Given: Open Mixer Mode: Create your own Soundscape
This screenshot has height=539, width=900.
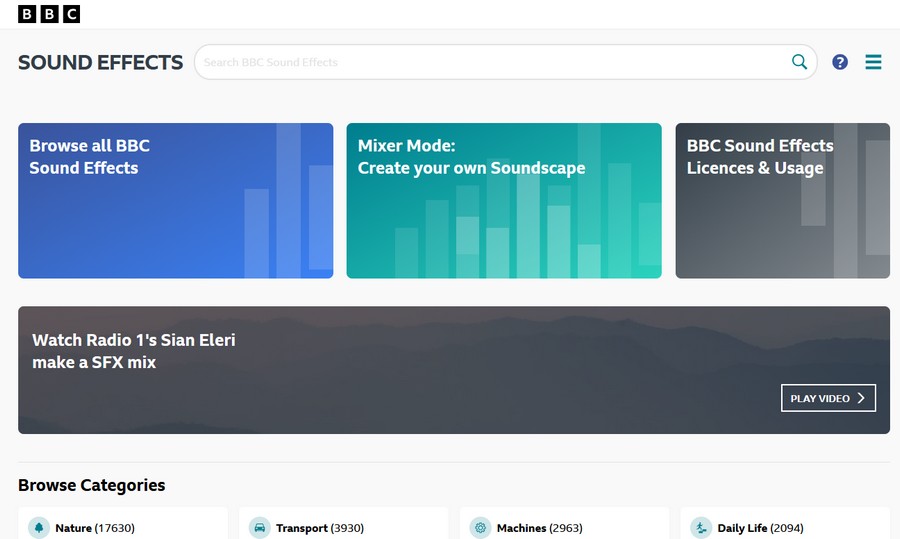Looking at the screenshot, I should click(503, 200).
